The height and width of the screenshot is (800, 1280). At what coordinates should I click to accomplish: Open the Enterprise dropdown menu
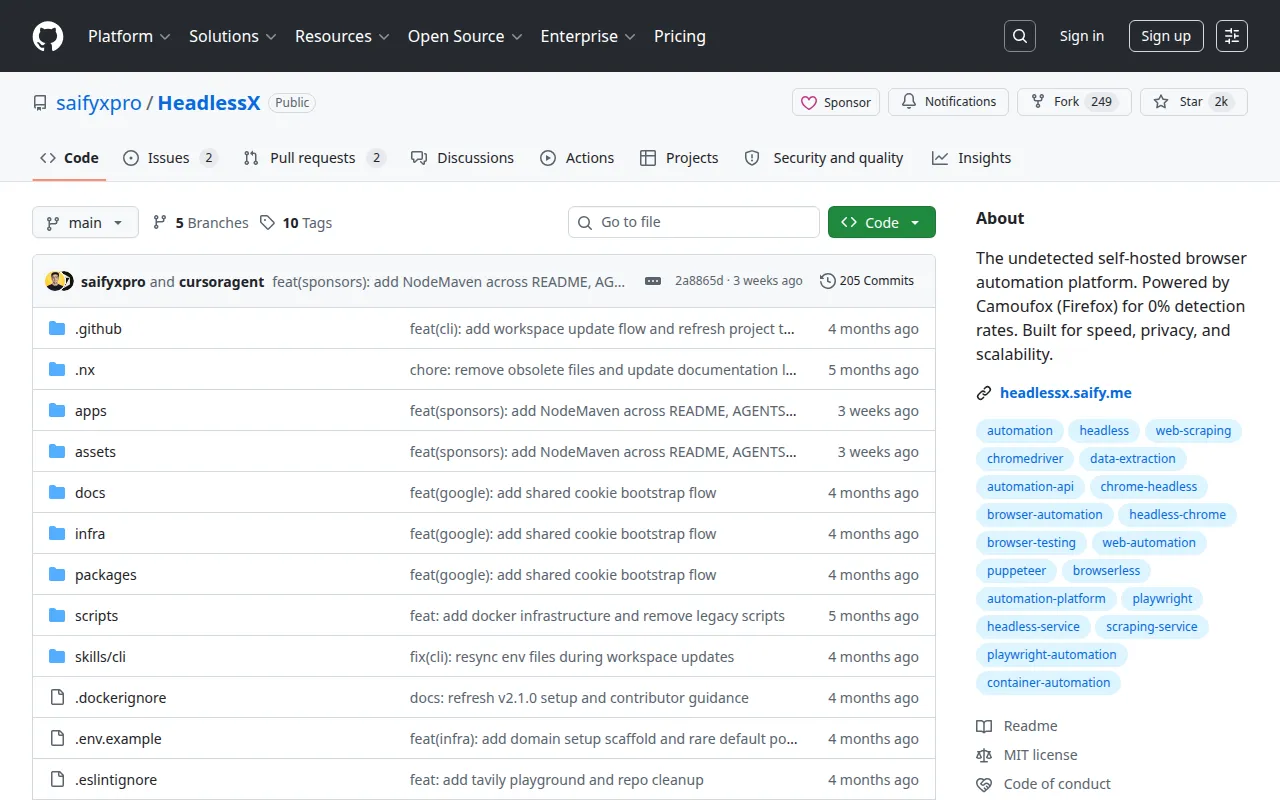coord(588,36)
